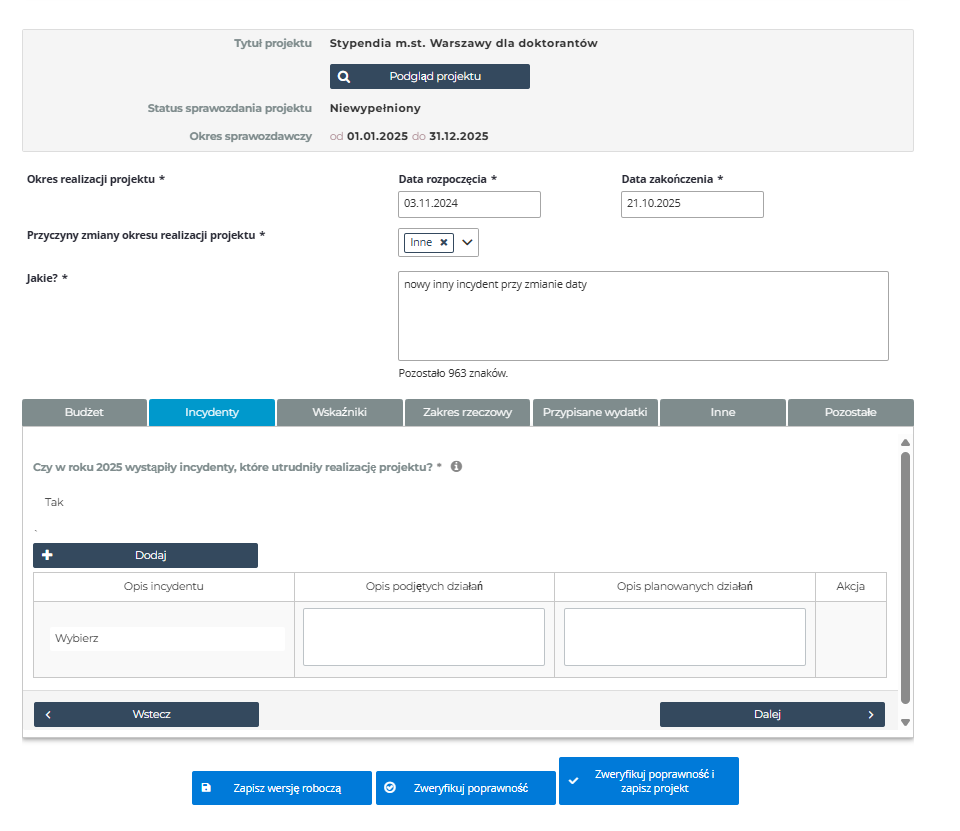Click the info icon beside the incidents question

click(456, 466)
